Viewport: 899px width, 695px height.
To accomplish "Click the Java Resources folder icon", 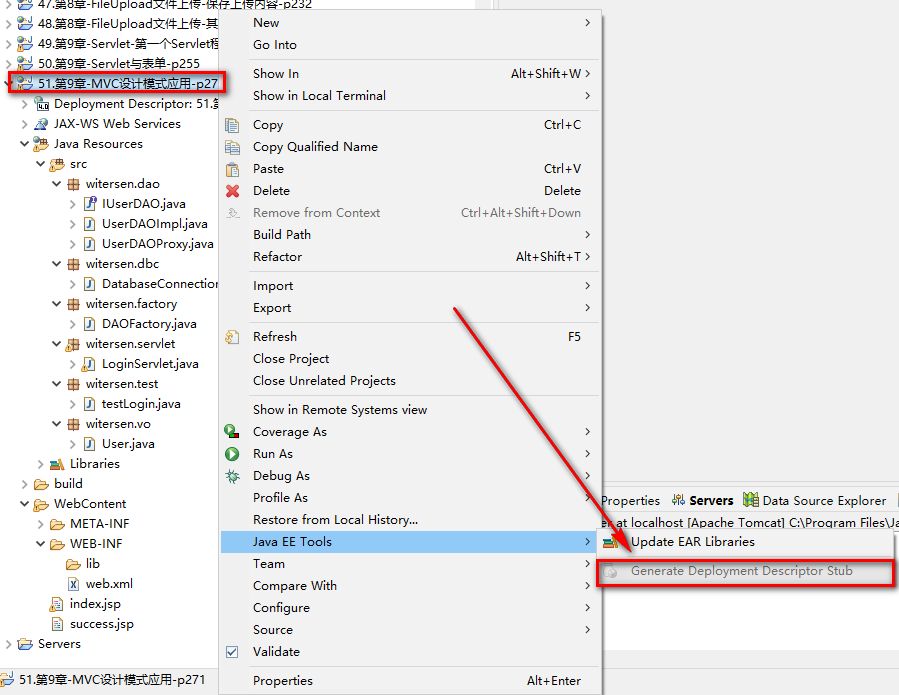I will point(41,144).
